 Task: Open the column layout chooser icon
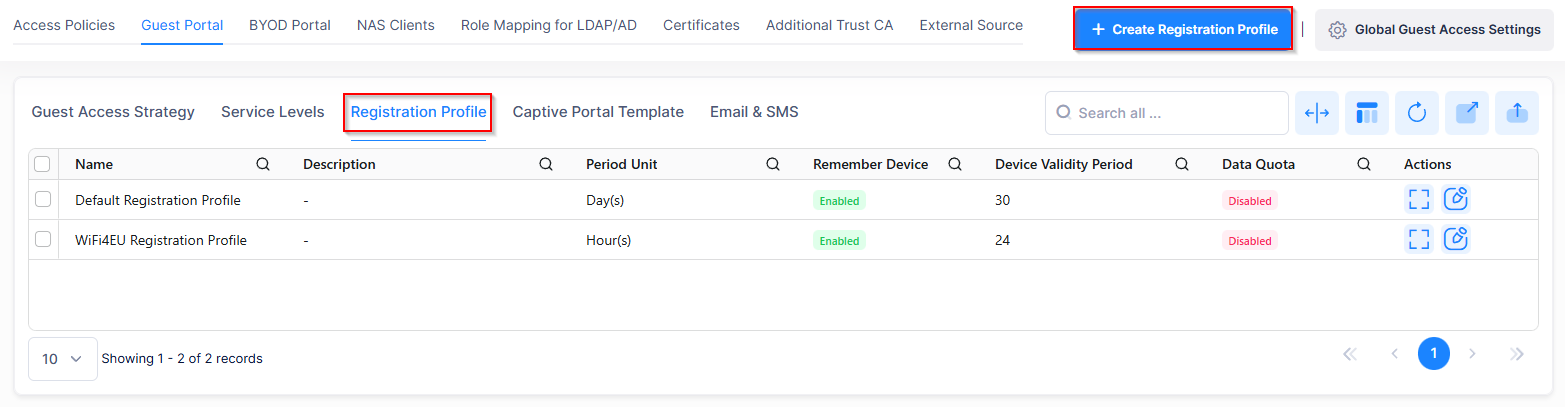[1367, 113]
